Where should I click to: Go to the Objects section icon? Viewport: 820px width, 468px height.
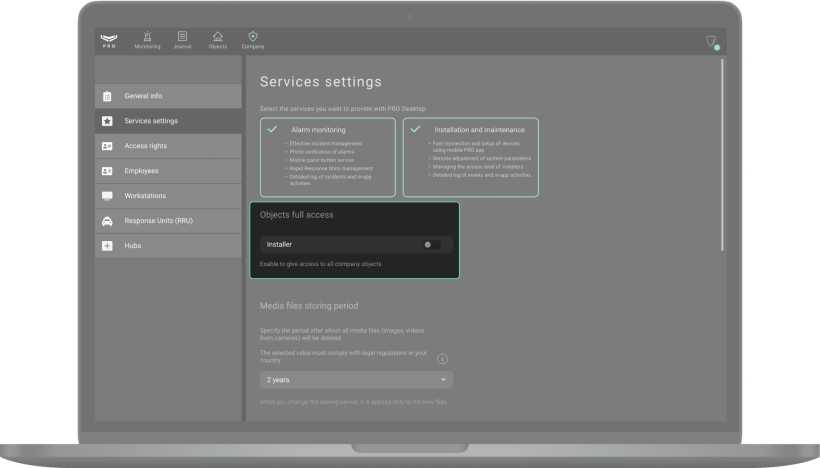(217, 37)
